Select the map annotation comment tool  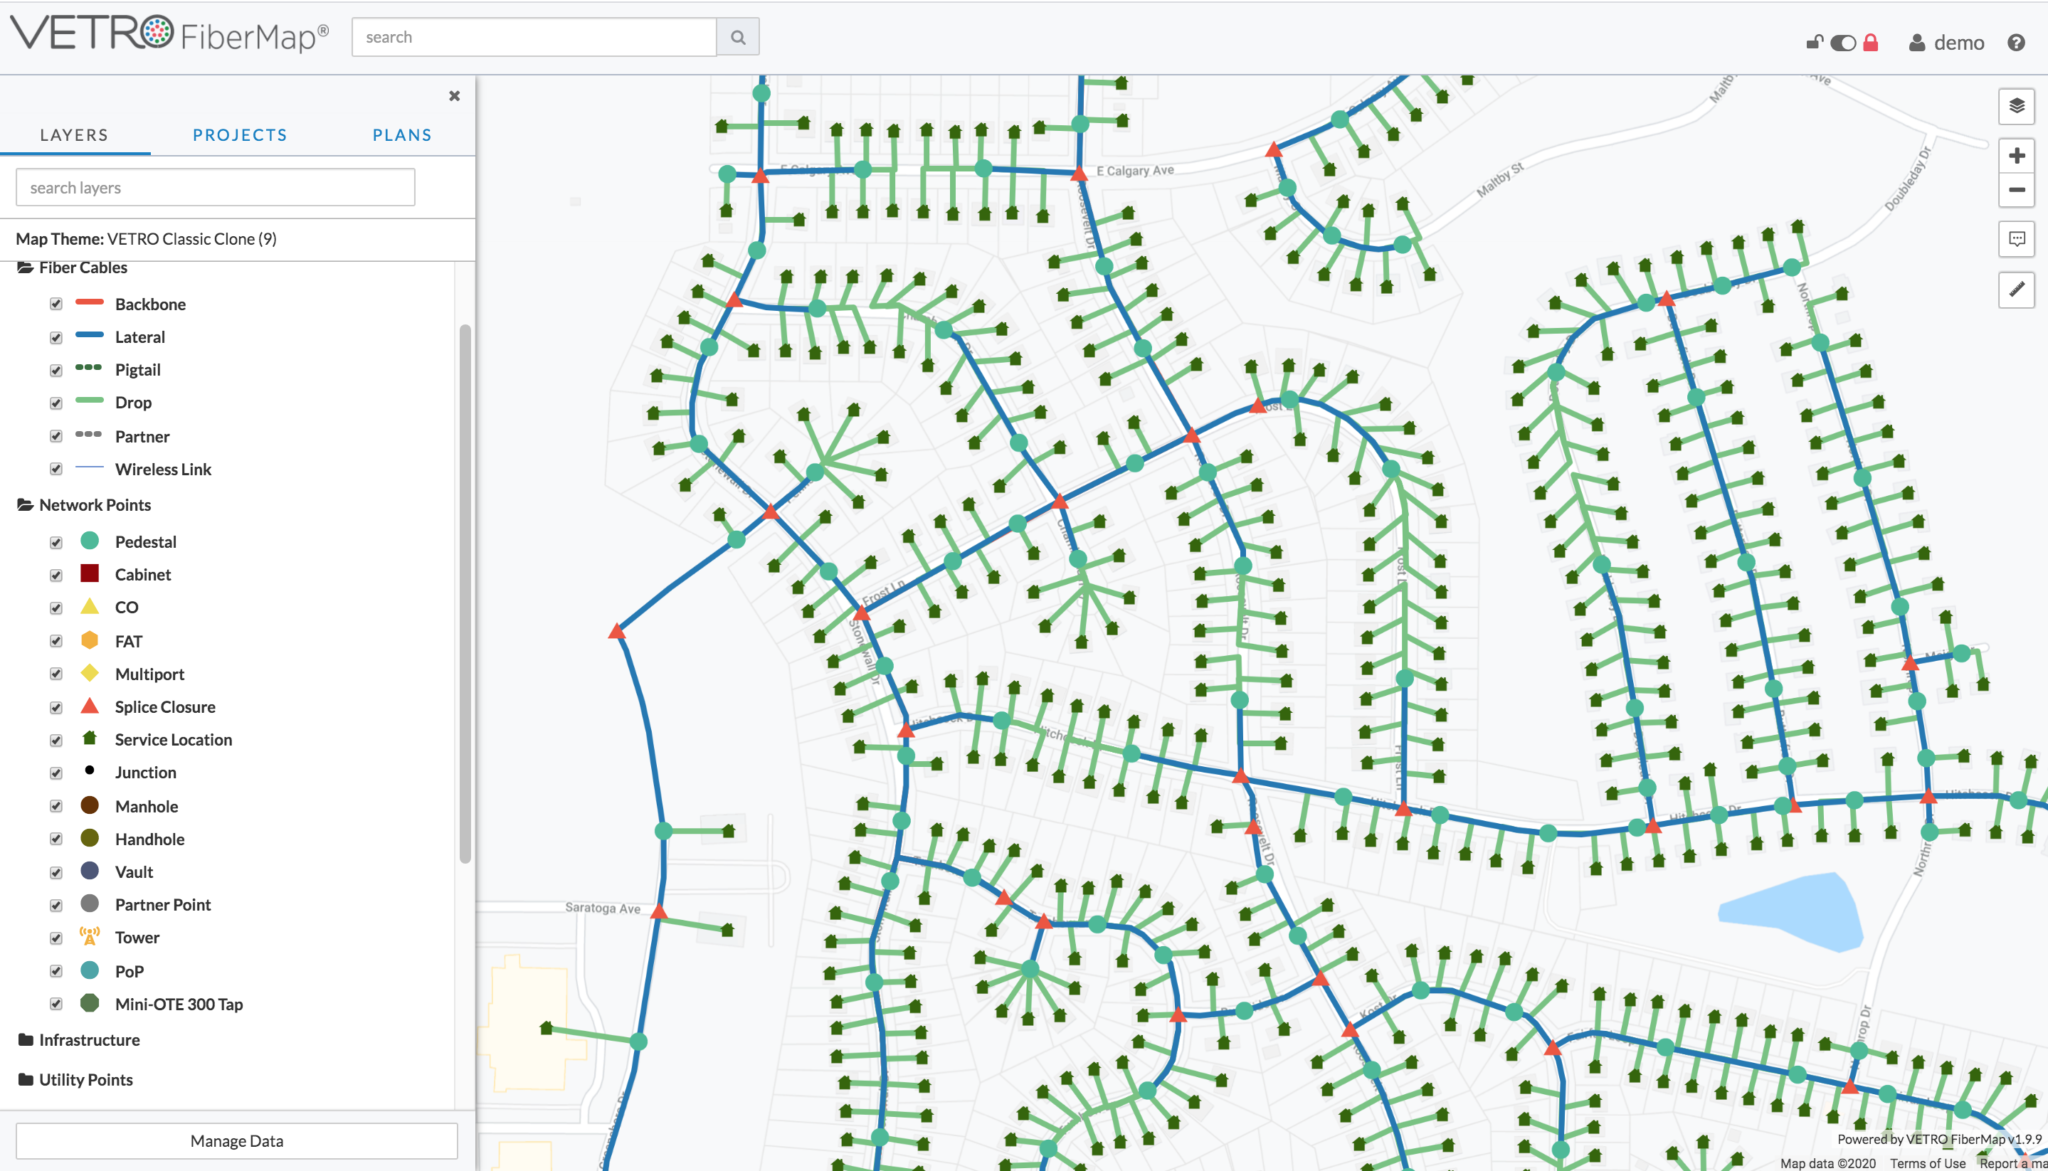(x=2016, y=239)
